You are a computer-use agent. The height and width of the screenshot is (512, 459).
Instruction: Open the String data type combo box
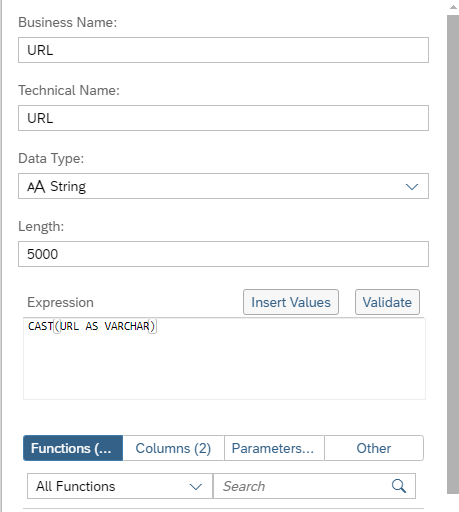pos(223,186)
